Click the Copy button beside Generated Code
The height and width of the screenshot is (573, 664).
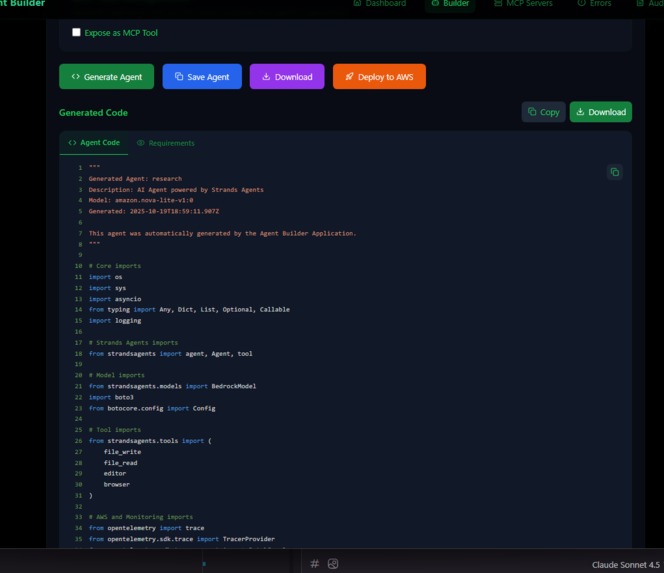click(543, 112)
